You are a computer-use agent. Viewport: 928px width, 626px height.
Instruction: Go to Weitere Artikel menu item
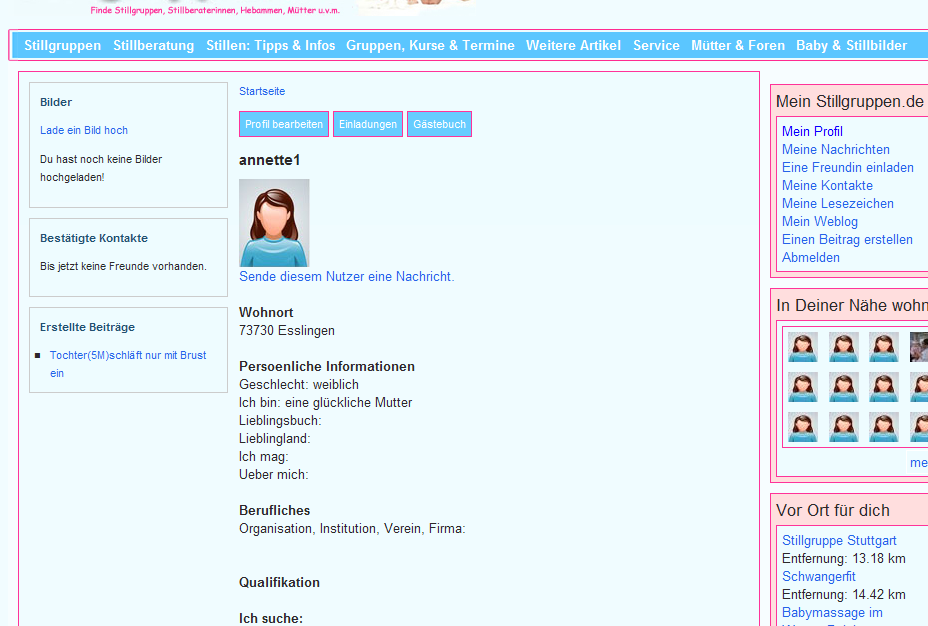point(573,45)
